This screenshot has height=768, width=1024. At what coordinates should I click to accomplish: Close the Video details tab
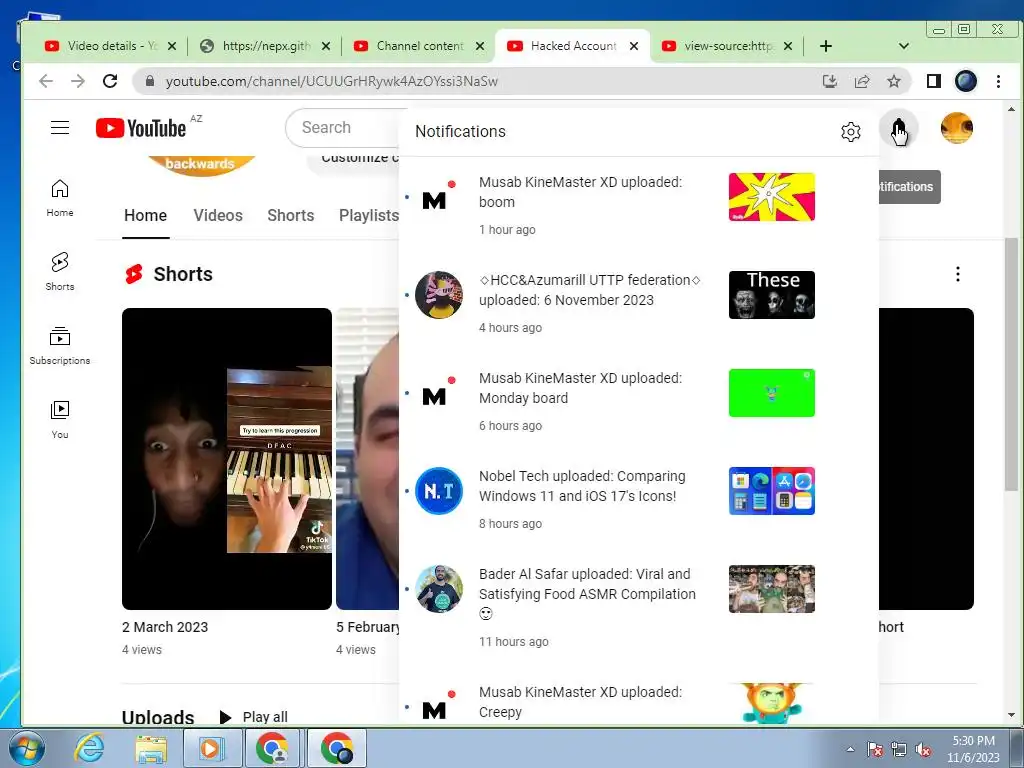[x=171, y=46]
